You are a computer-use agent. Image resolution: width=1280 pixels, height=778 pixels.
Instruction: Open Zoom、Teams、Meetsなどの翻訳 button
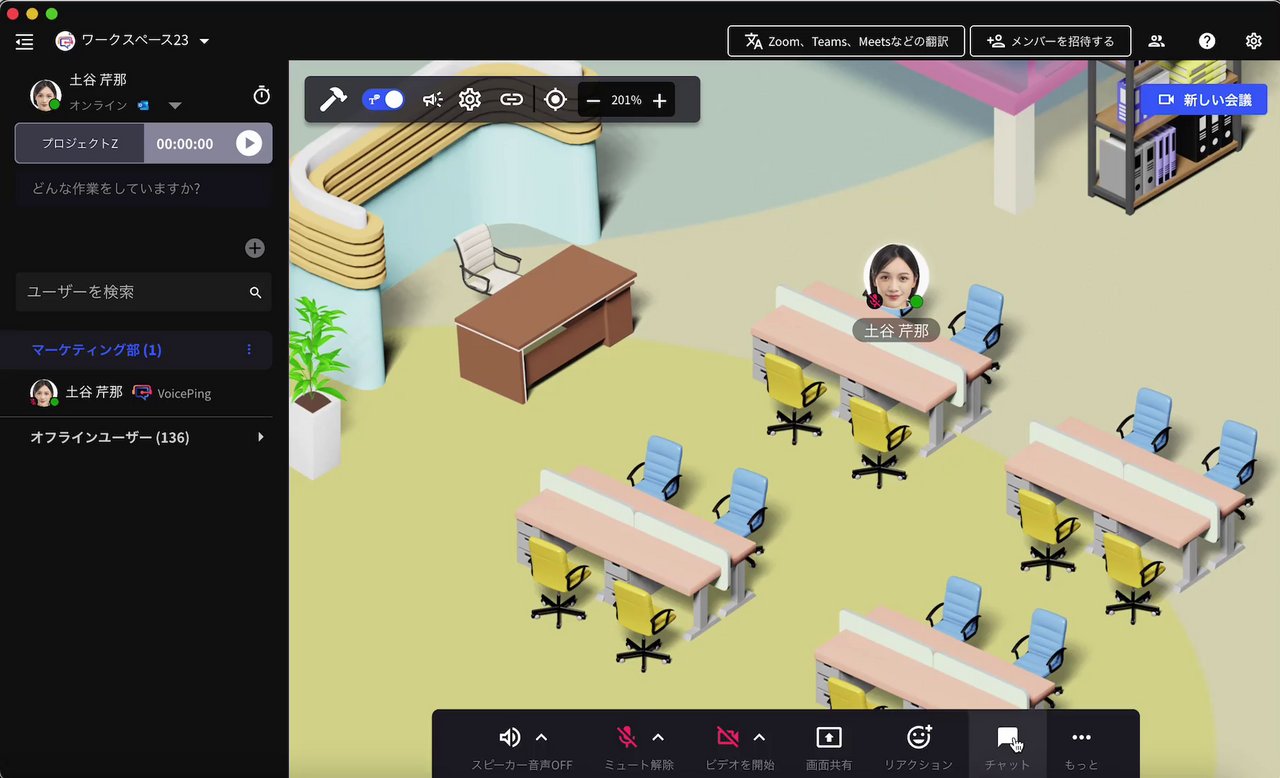pyautogui.click(x=846, y=41)
